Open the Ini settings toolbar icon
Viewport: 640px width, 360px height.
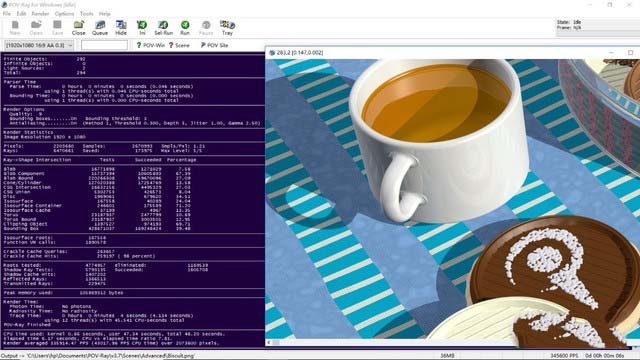click(x=142, y=28)
